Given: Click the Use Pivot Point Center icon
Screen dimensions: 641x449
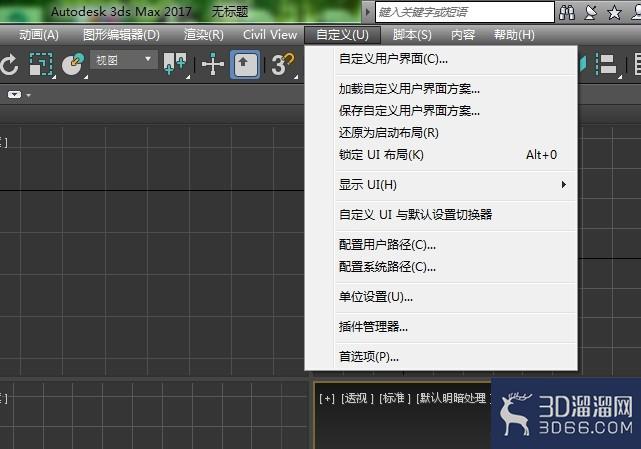Looking at the screenshot, I should coord(175,64).
